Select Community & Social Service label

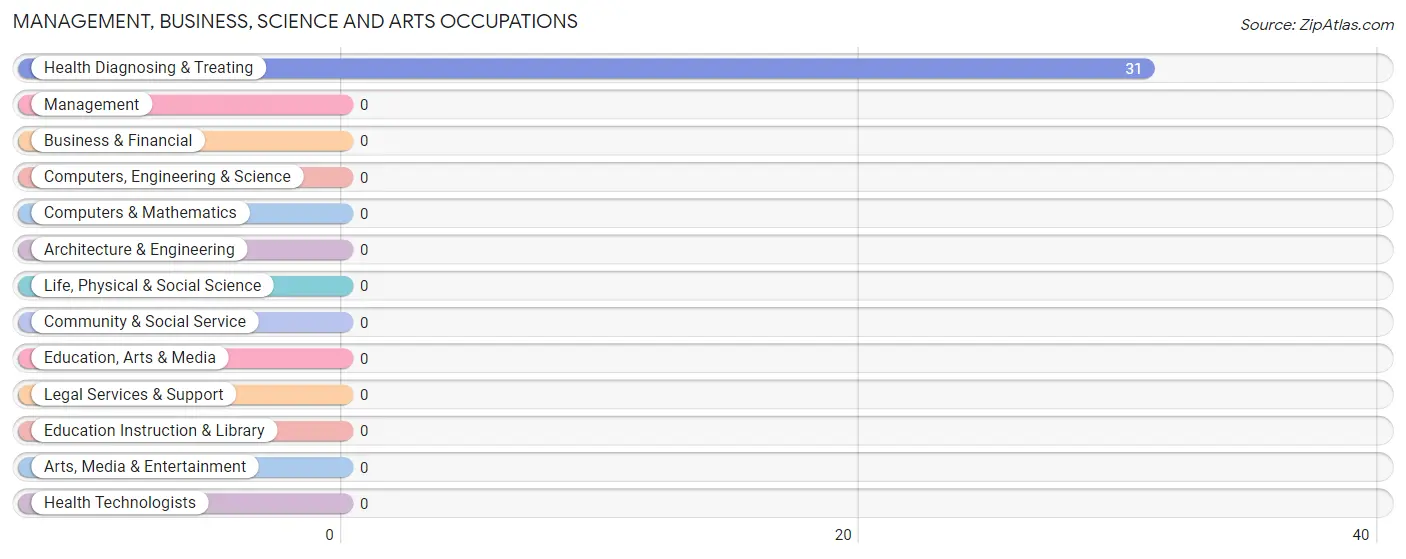[145, 321]
